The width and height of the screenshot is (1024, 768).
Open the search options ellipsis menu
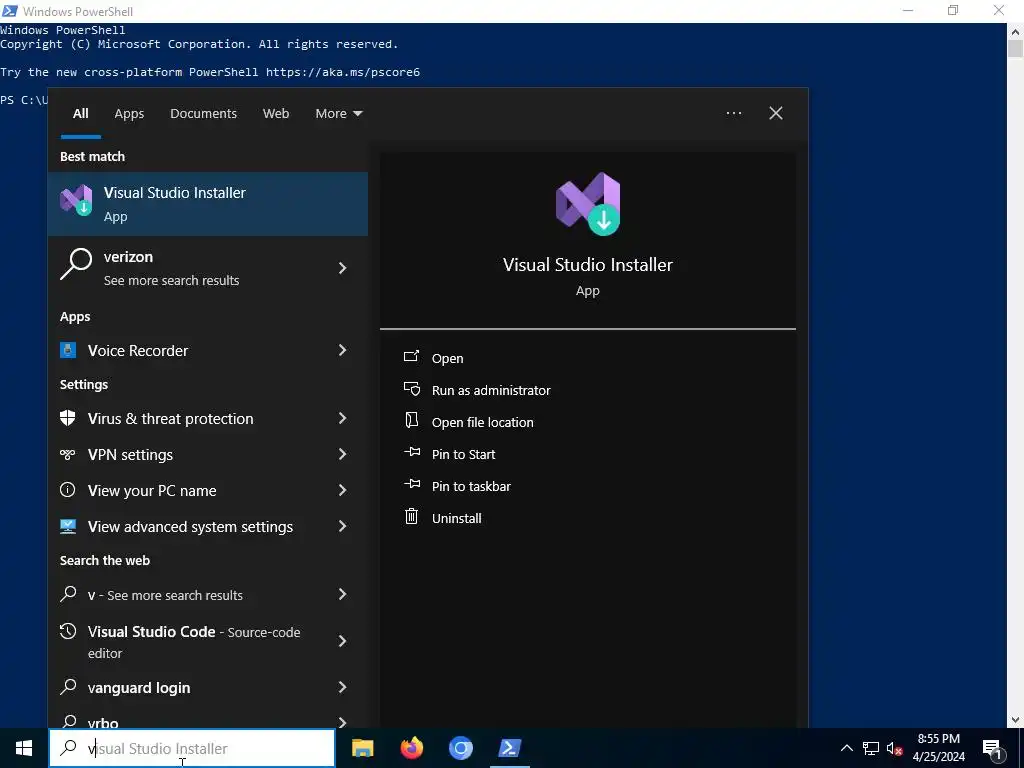(734, 113)
